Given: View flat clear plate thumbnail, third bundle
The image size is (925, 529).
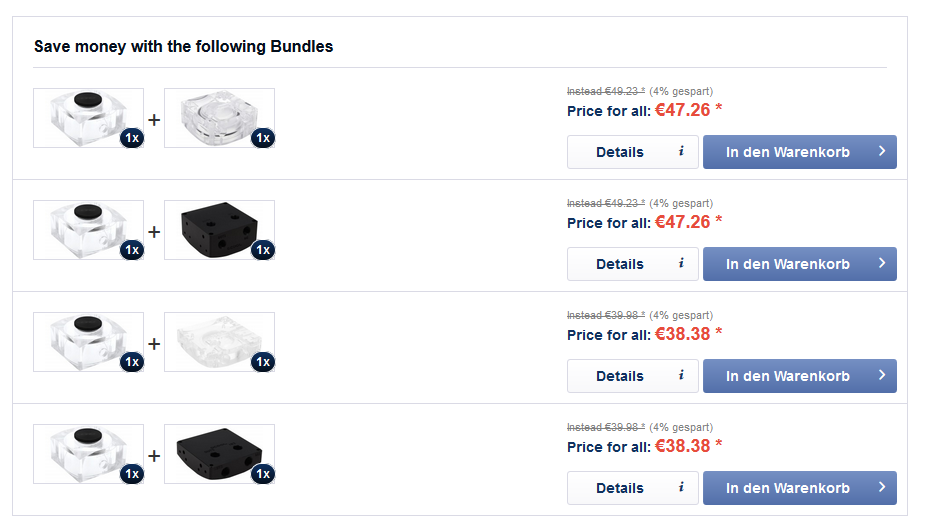Looking at the screenshot, I should [219, 342].
